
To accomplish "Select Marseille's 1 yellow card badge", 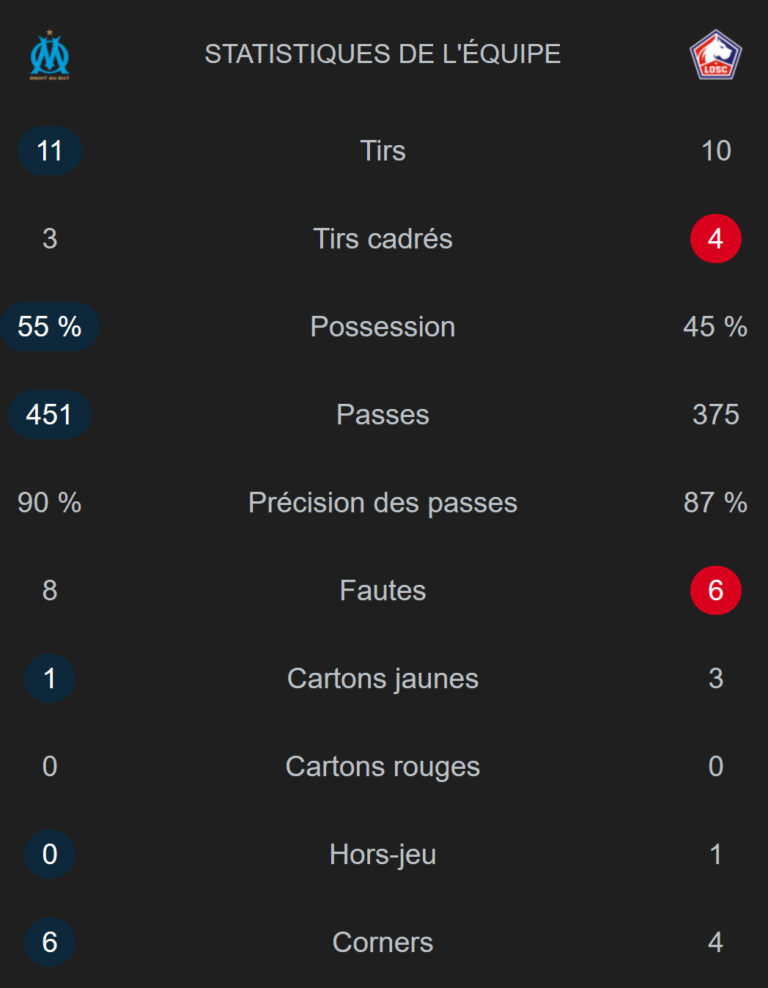I will click(50, 679).
